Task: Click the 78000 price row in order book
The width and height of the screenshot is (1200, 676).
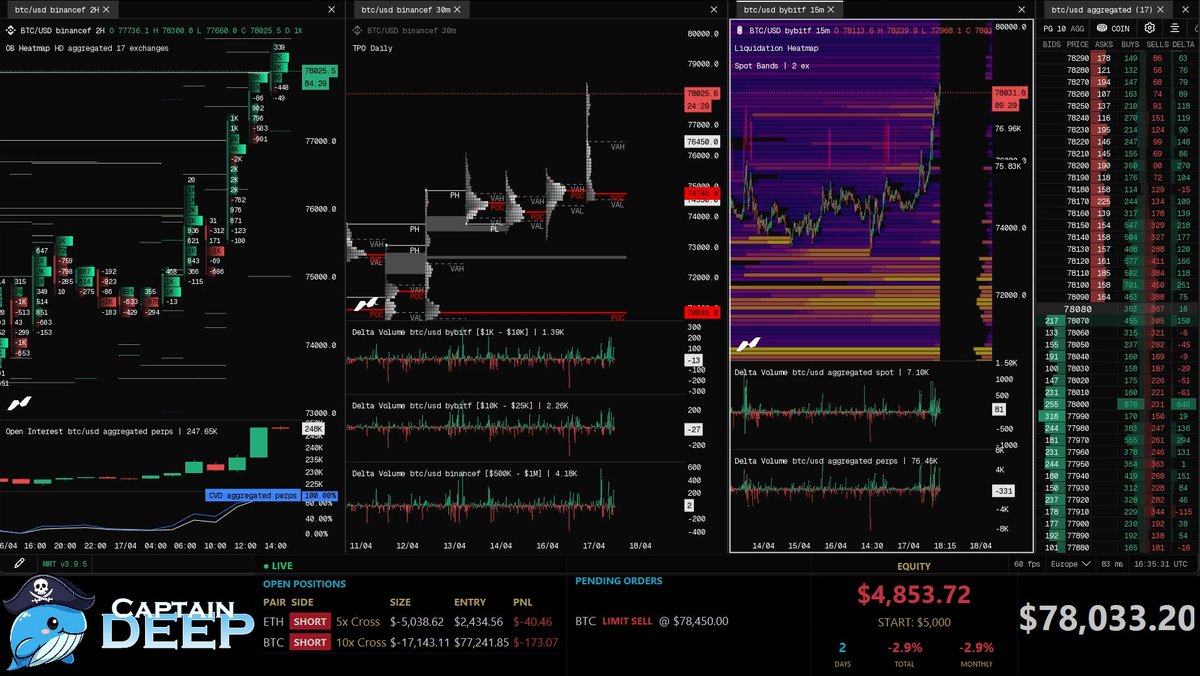Action: (x=1118, y=404)
